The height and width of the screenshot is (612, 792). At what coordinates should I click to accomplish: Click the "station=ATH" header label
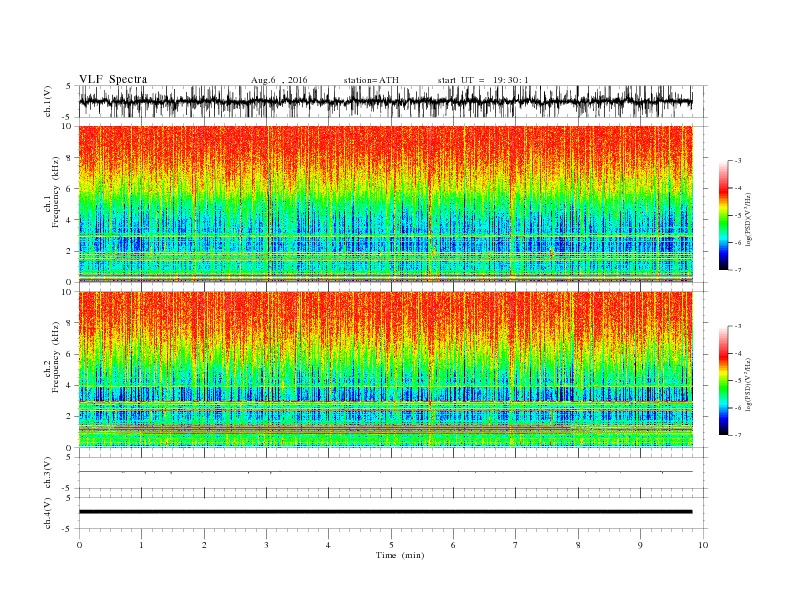pyautogui.click(x=371, y=80)
